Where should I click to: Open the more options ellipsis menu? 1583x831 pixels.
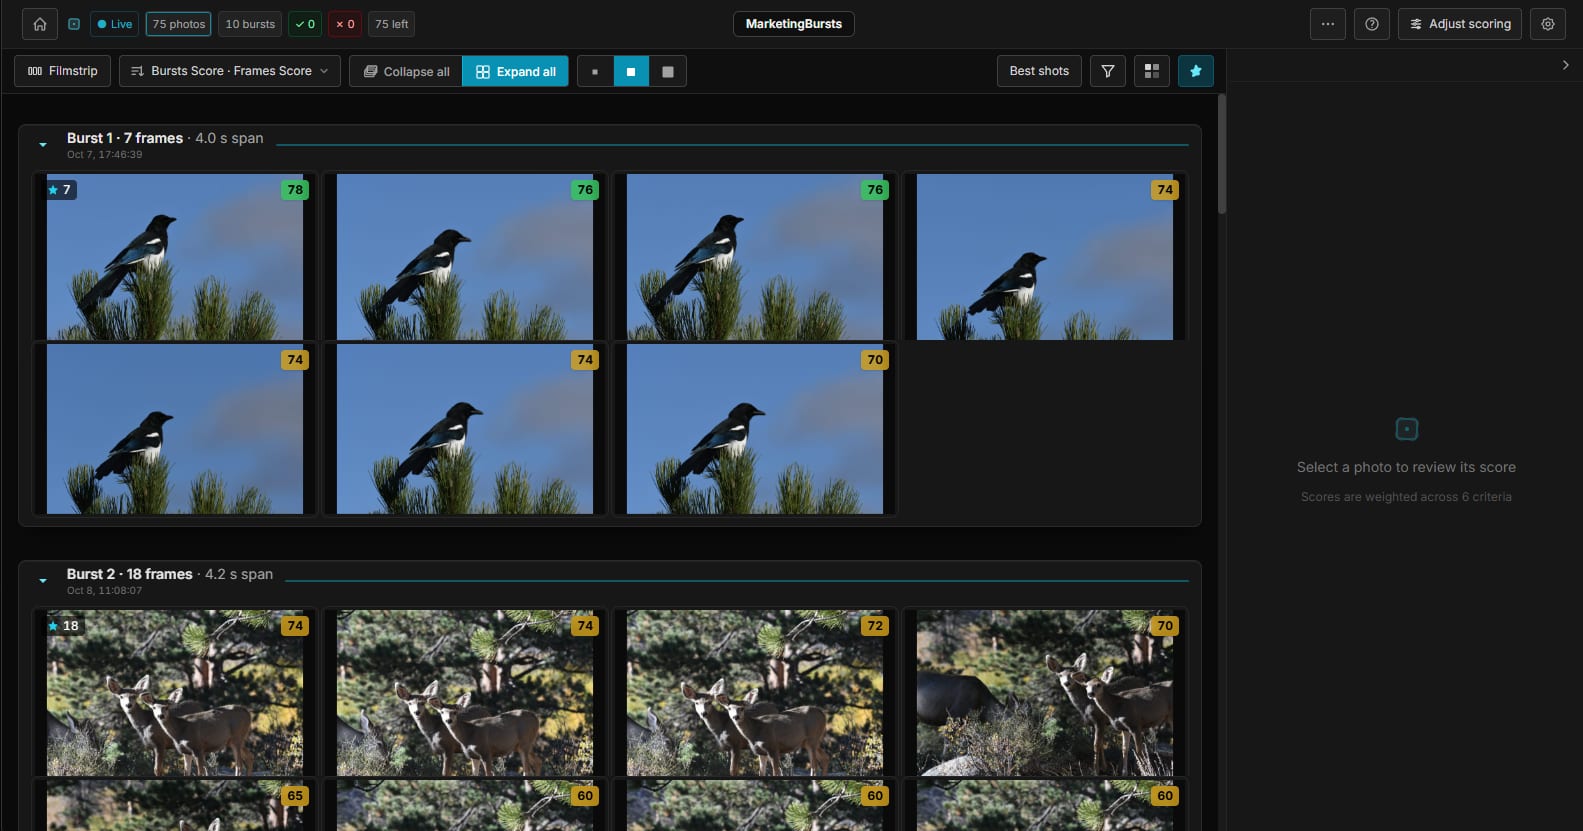1328,24
